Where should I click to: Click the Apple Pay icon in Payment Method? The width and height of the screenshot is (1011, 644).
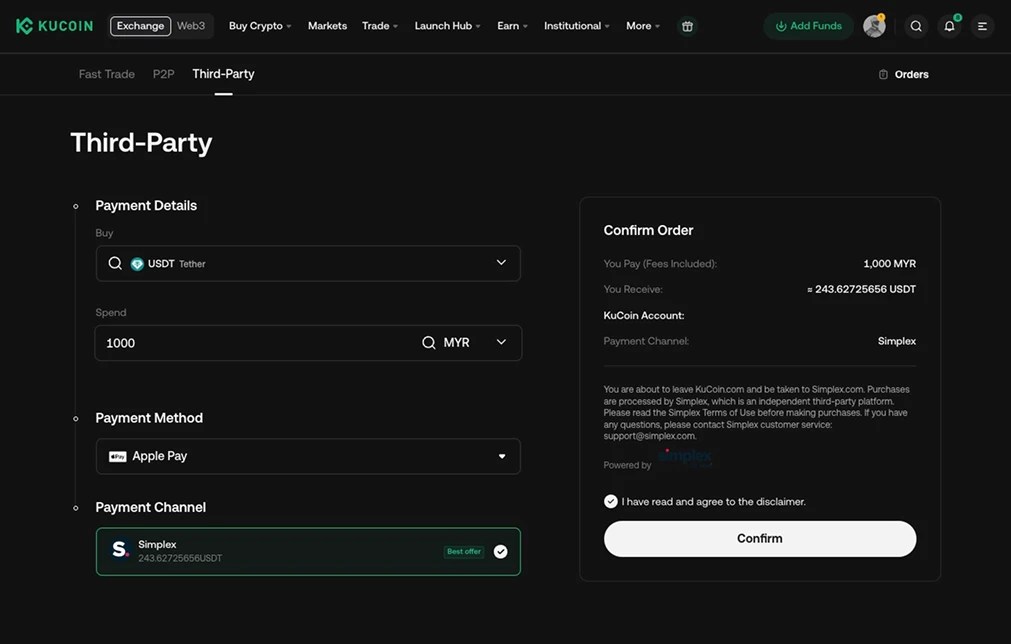point(114,456)
